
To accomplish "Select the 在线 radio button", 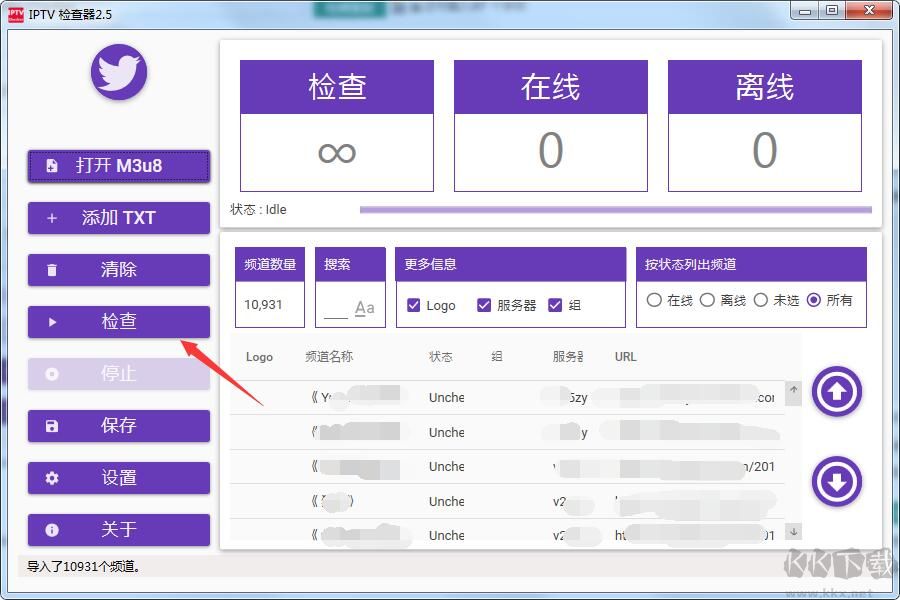I will click(x=654, y=297).
